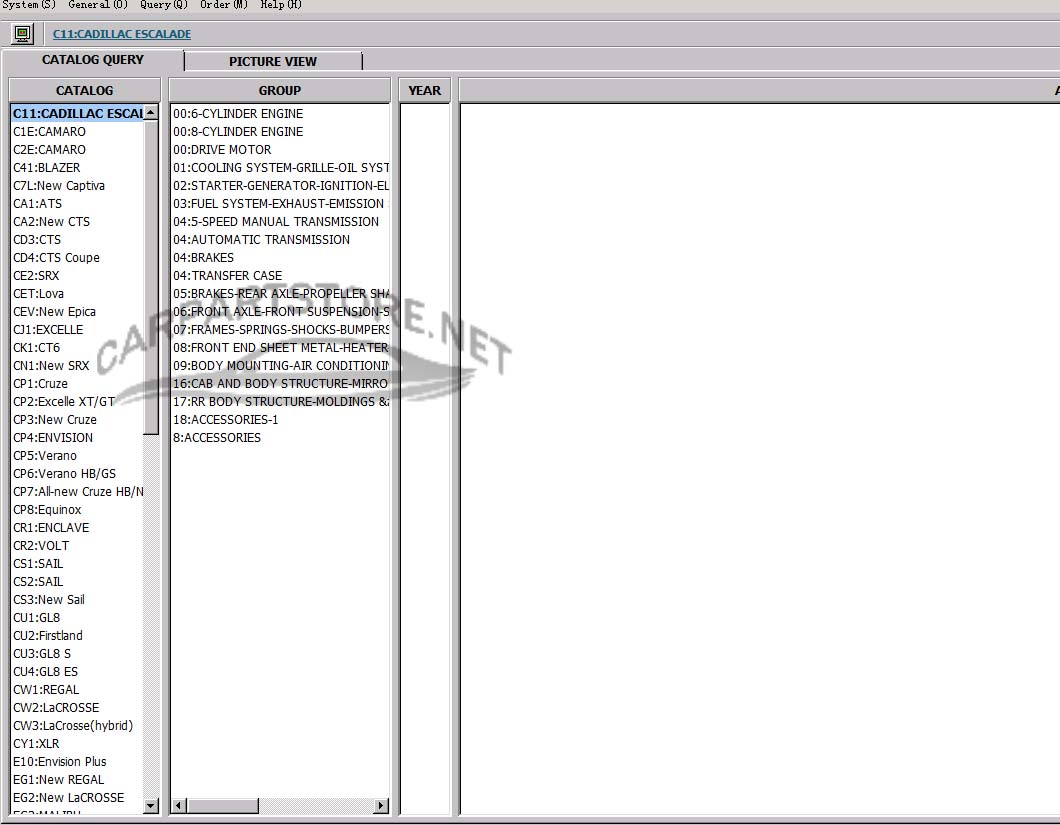Select C41:BLAZER in the catalog list
This screenshot has height=825, width=1060.
tap(47, 168)
